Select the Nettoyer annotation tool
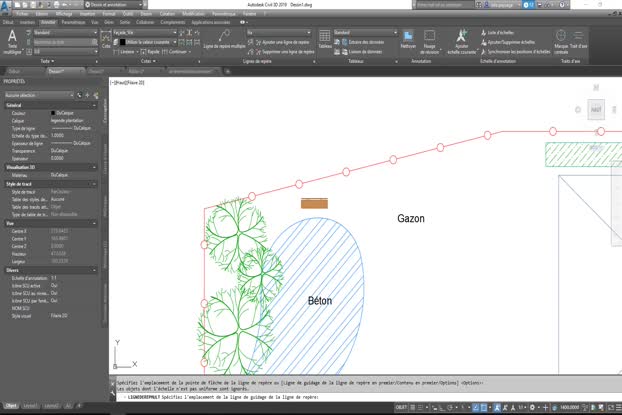The height and width of the screenshot is (415, 622). point(408,39)
